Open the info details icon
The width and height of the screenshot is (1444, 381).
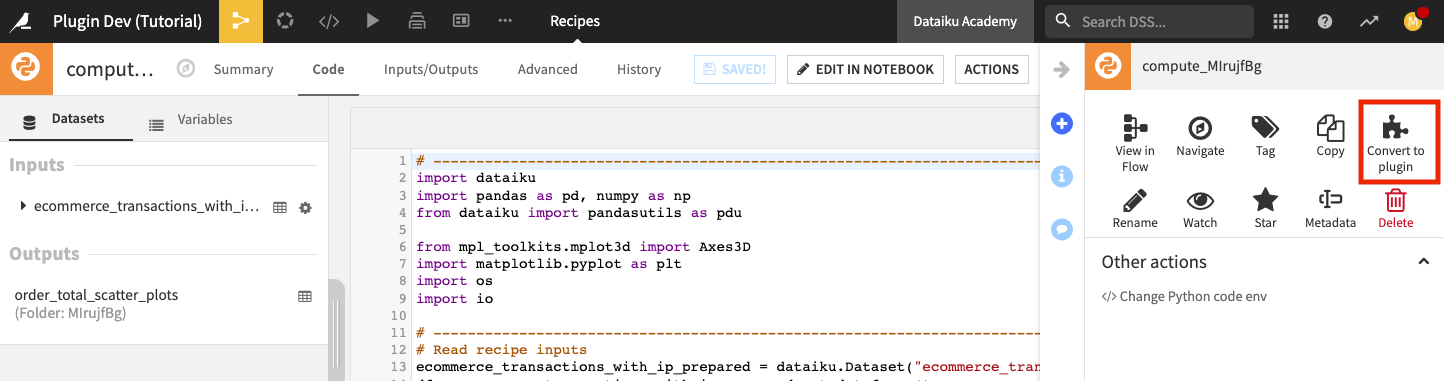pos(1062,176)
